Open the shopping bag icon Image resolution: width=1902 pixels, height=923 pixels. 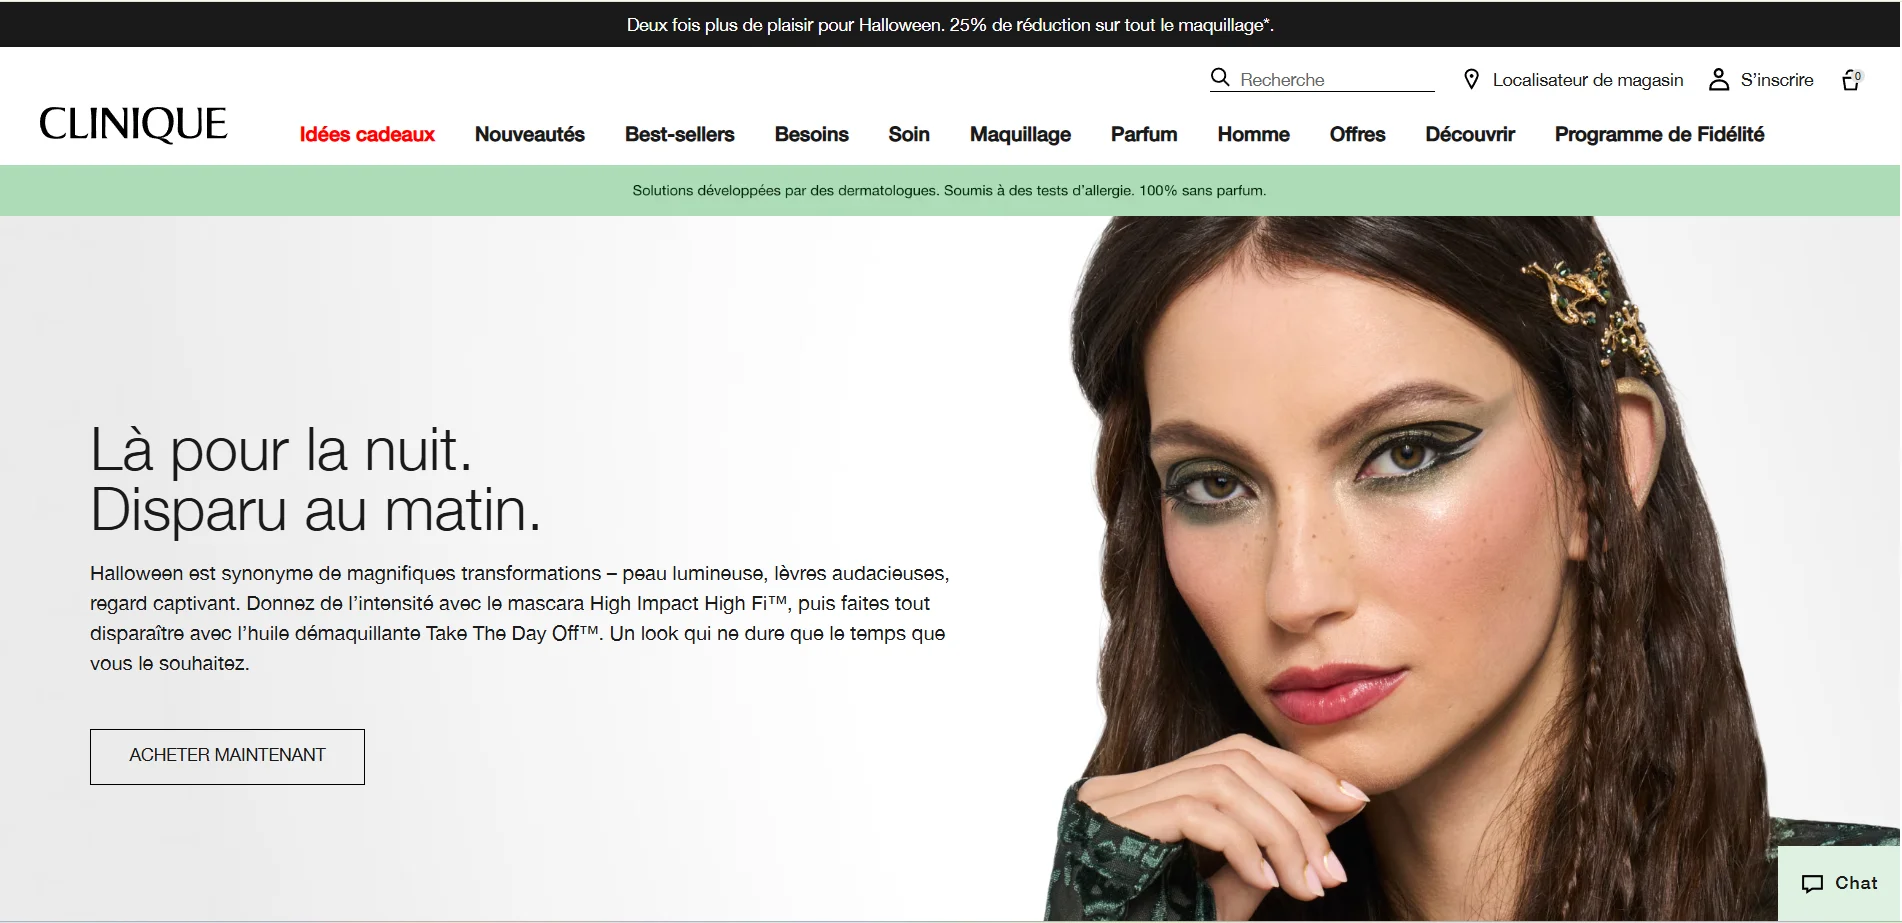(x=1852, y=80)
